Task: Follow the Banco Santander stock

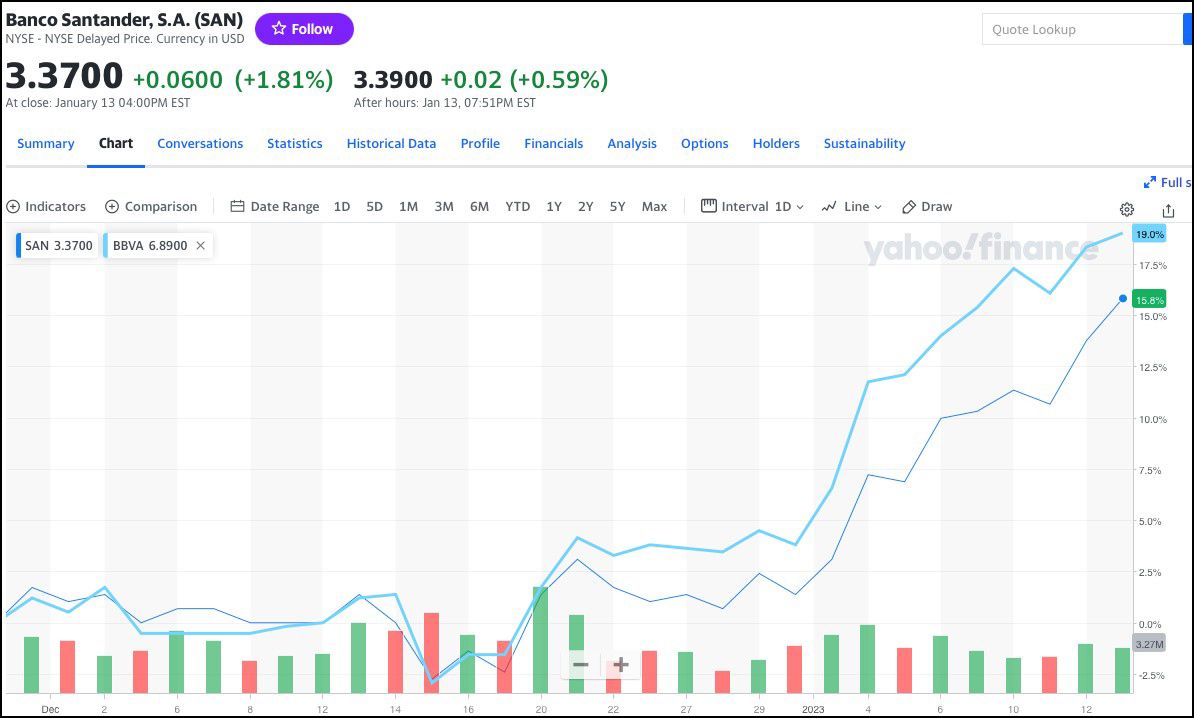Action: pos(304,29)
